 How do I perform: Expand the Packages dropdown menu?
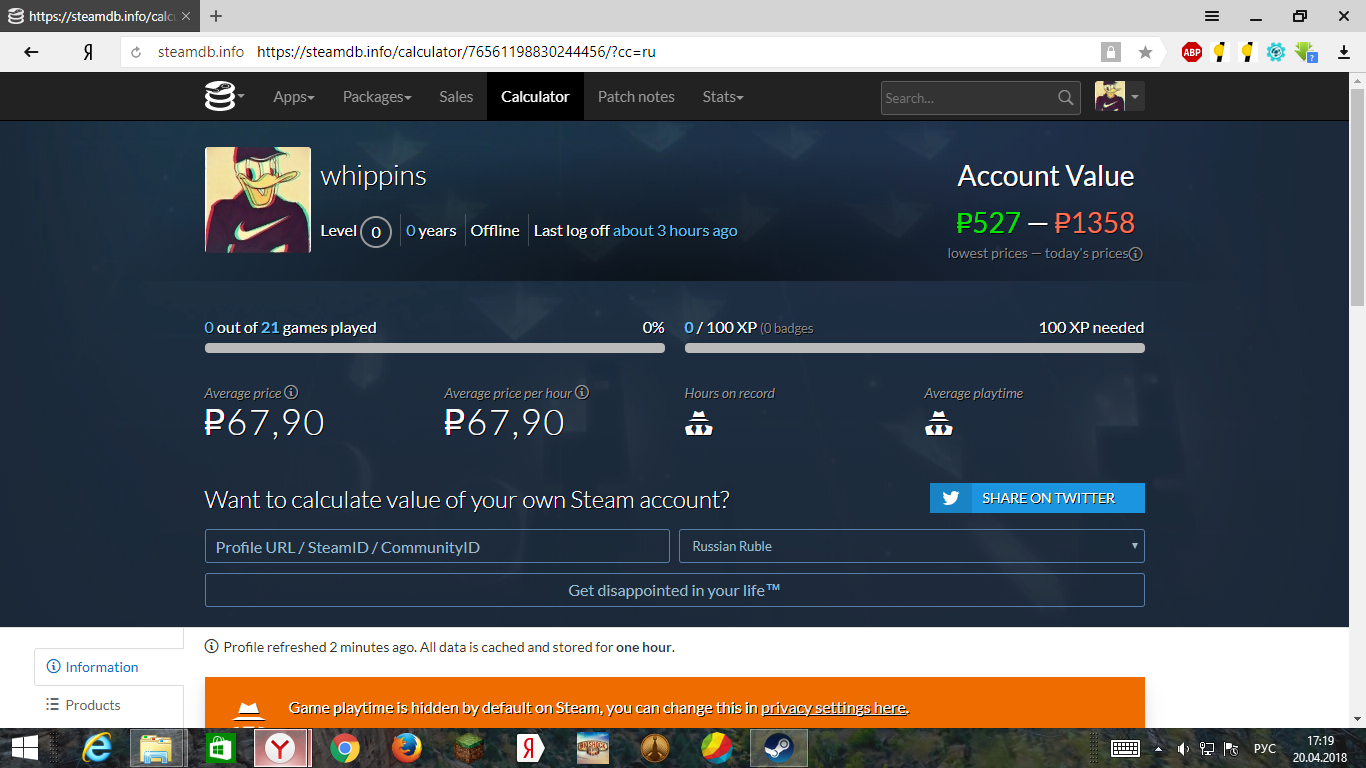377,97
